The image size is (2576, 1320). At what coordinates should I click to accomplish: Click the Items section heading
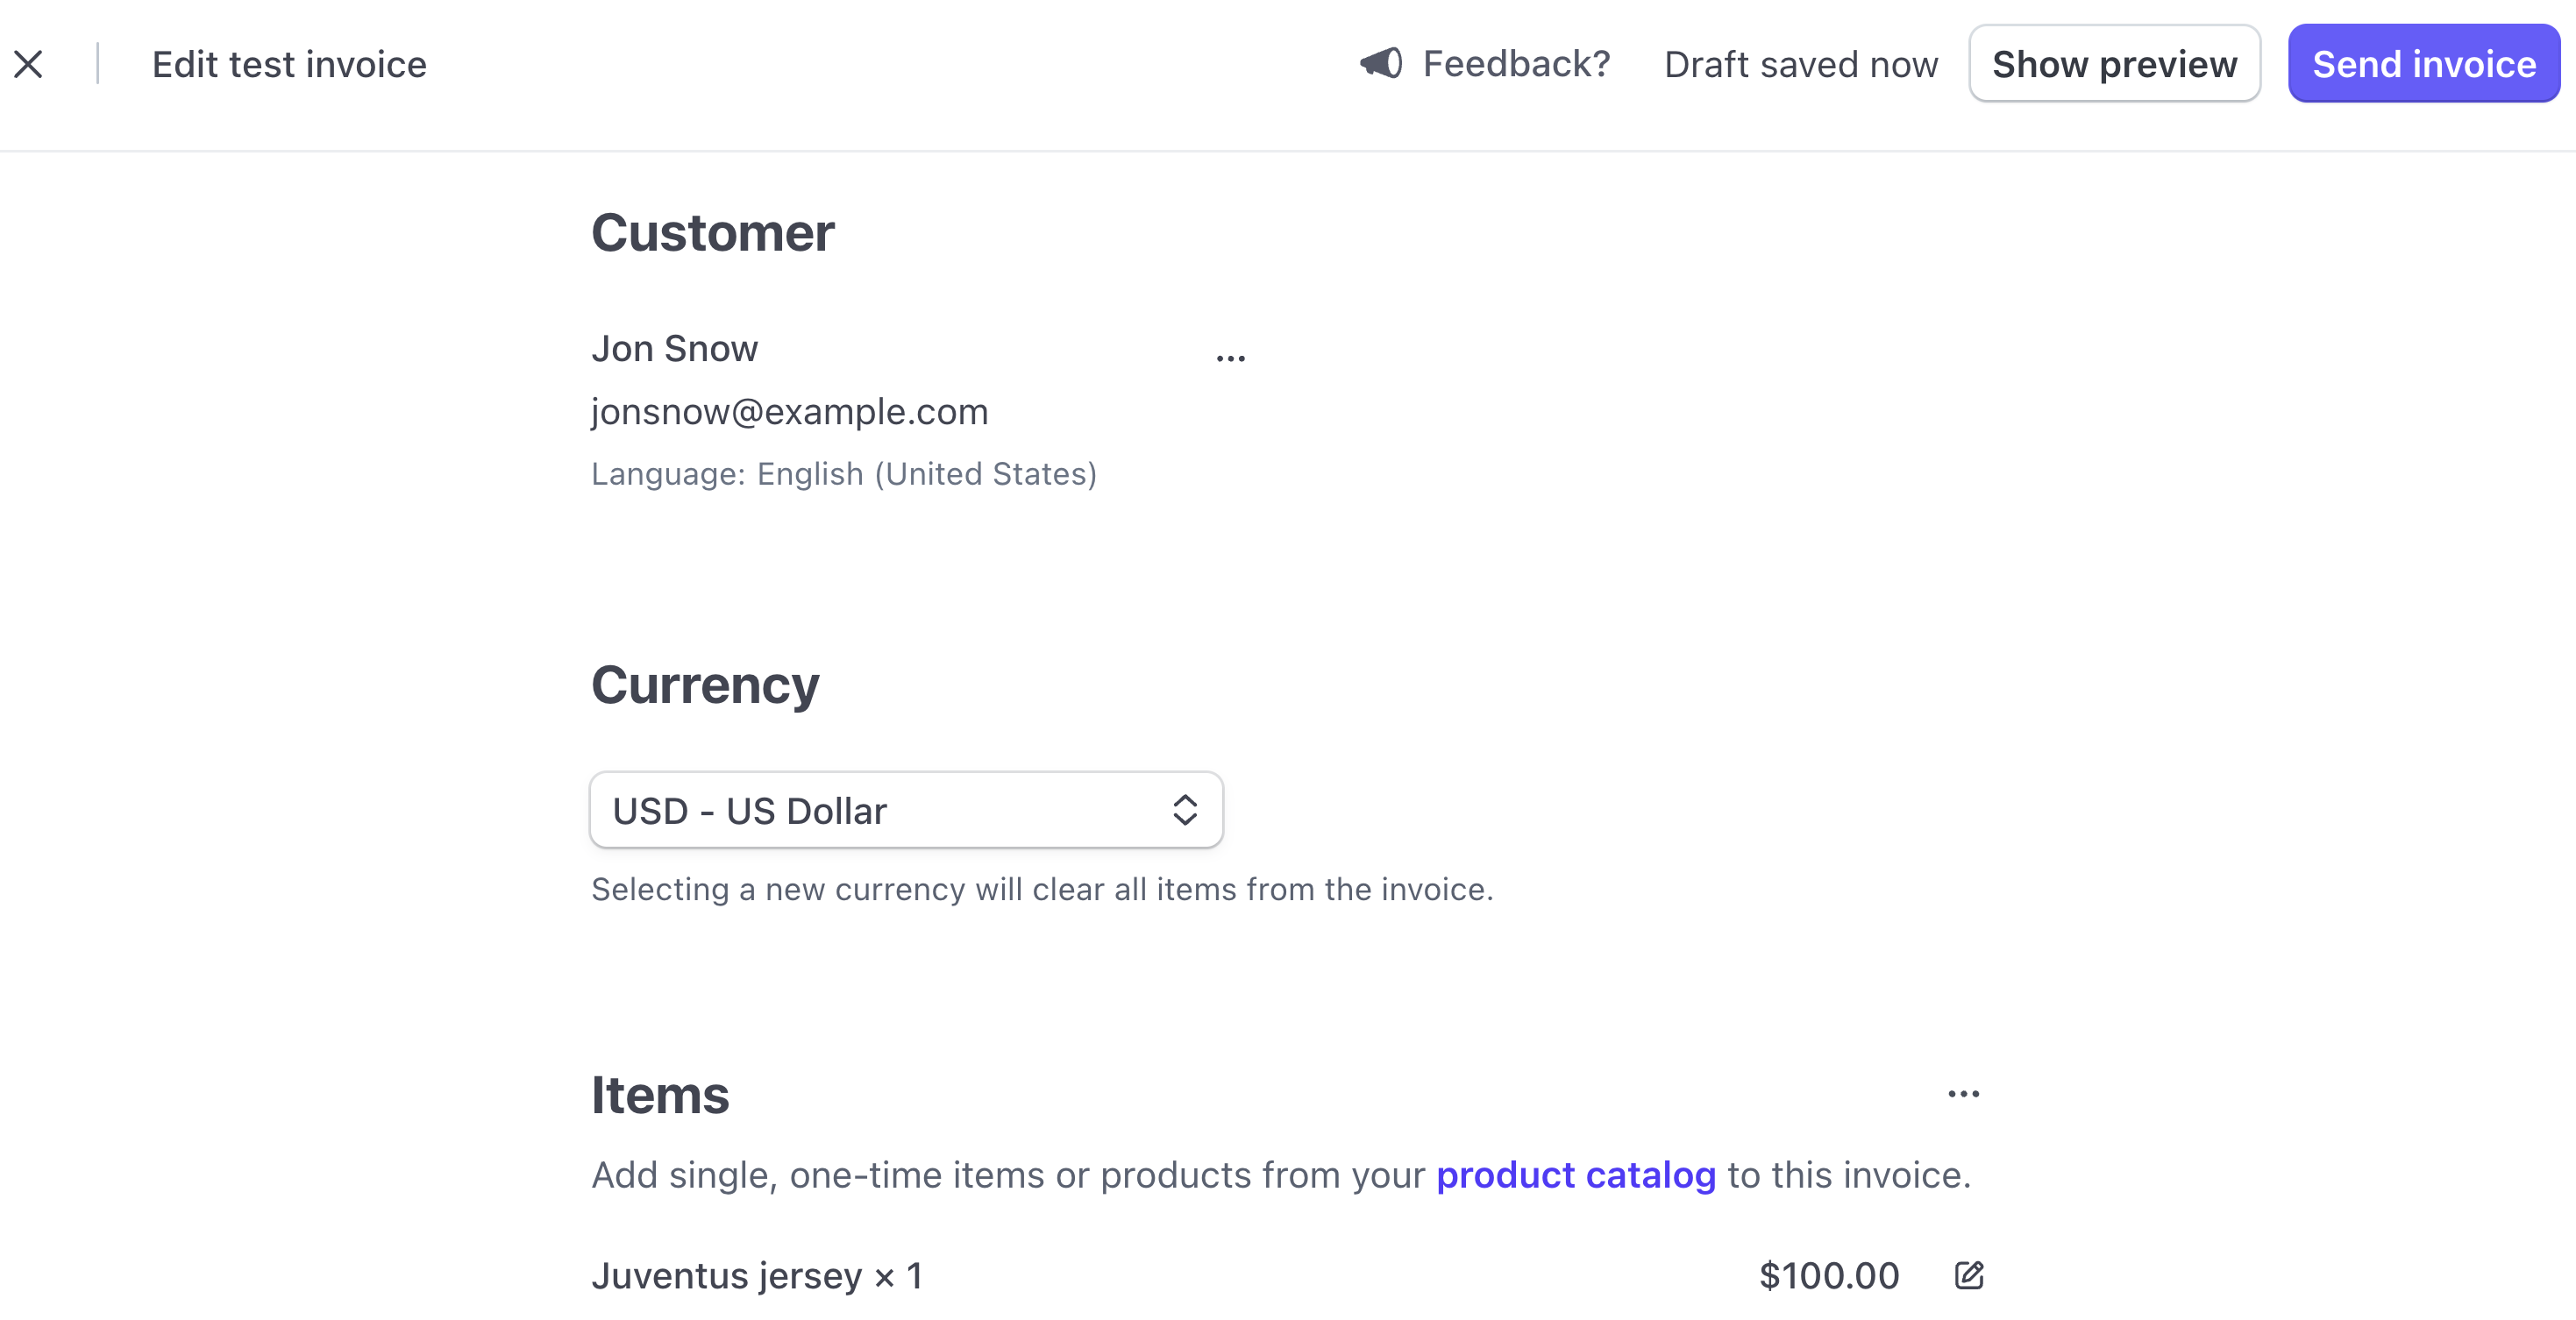pos(660,1095)
